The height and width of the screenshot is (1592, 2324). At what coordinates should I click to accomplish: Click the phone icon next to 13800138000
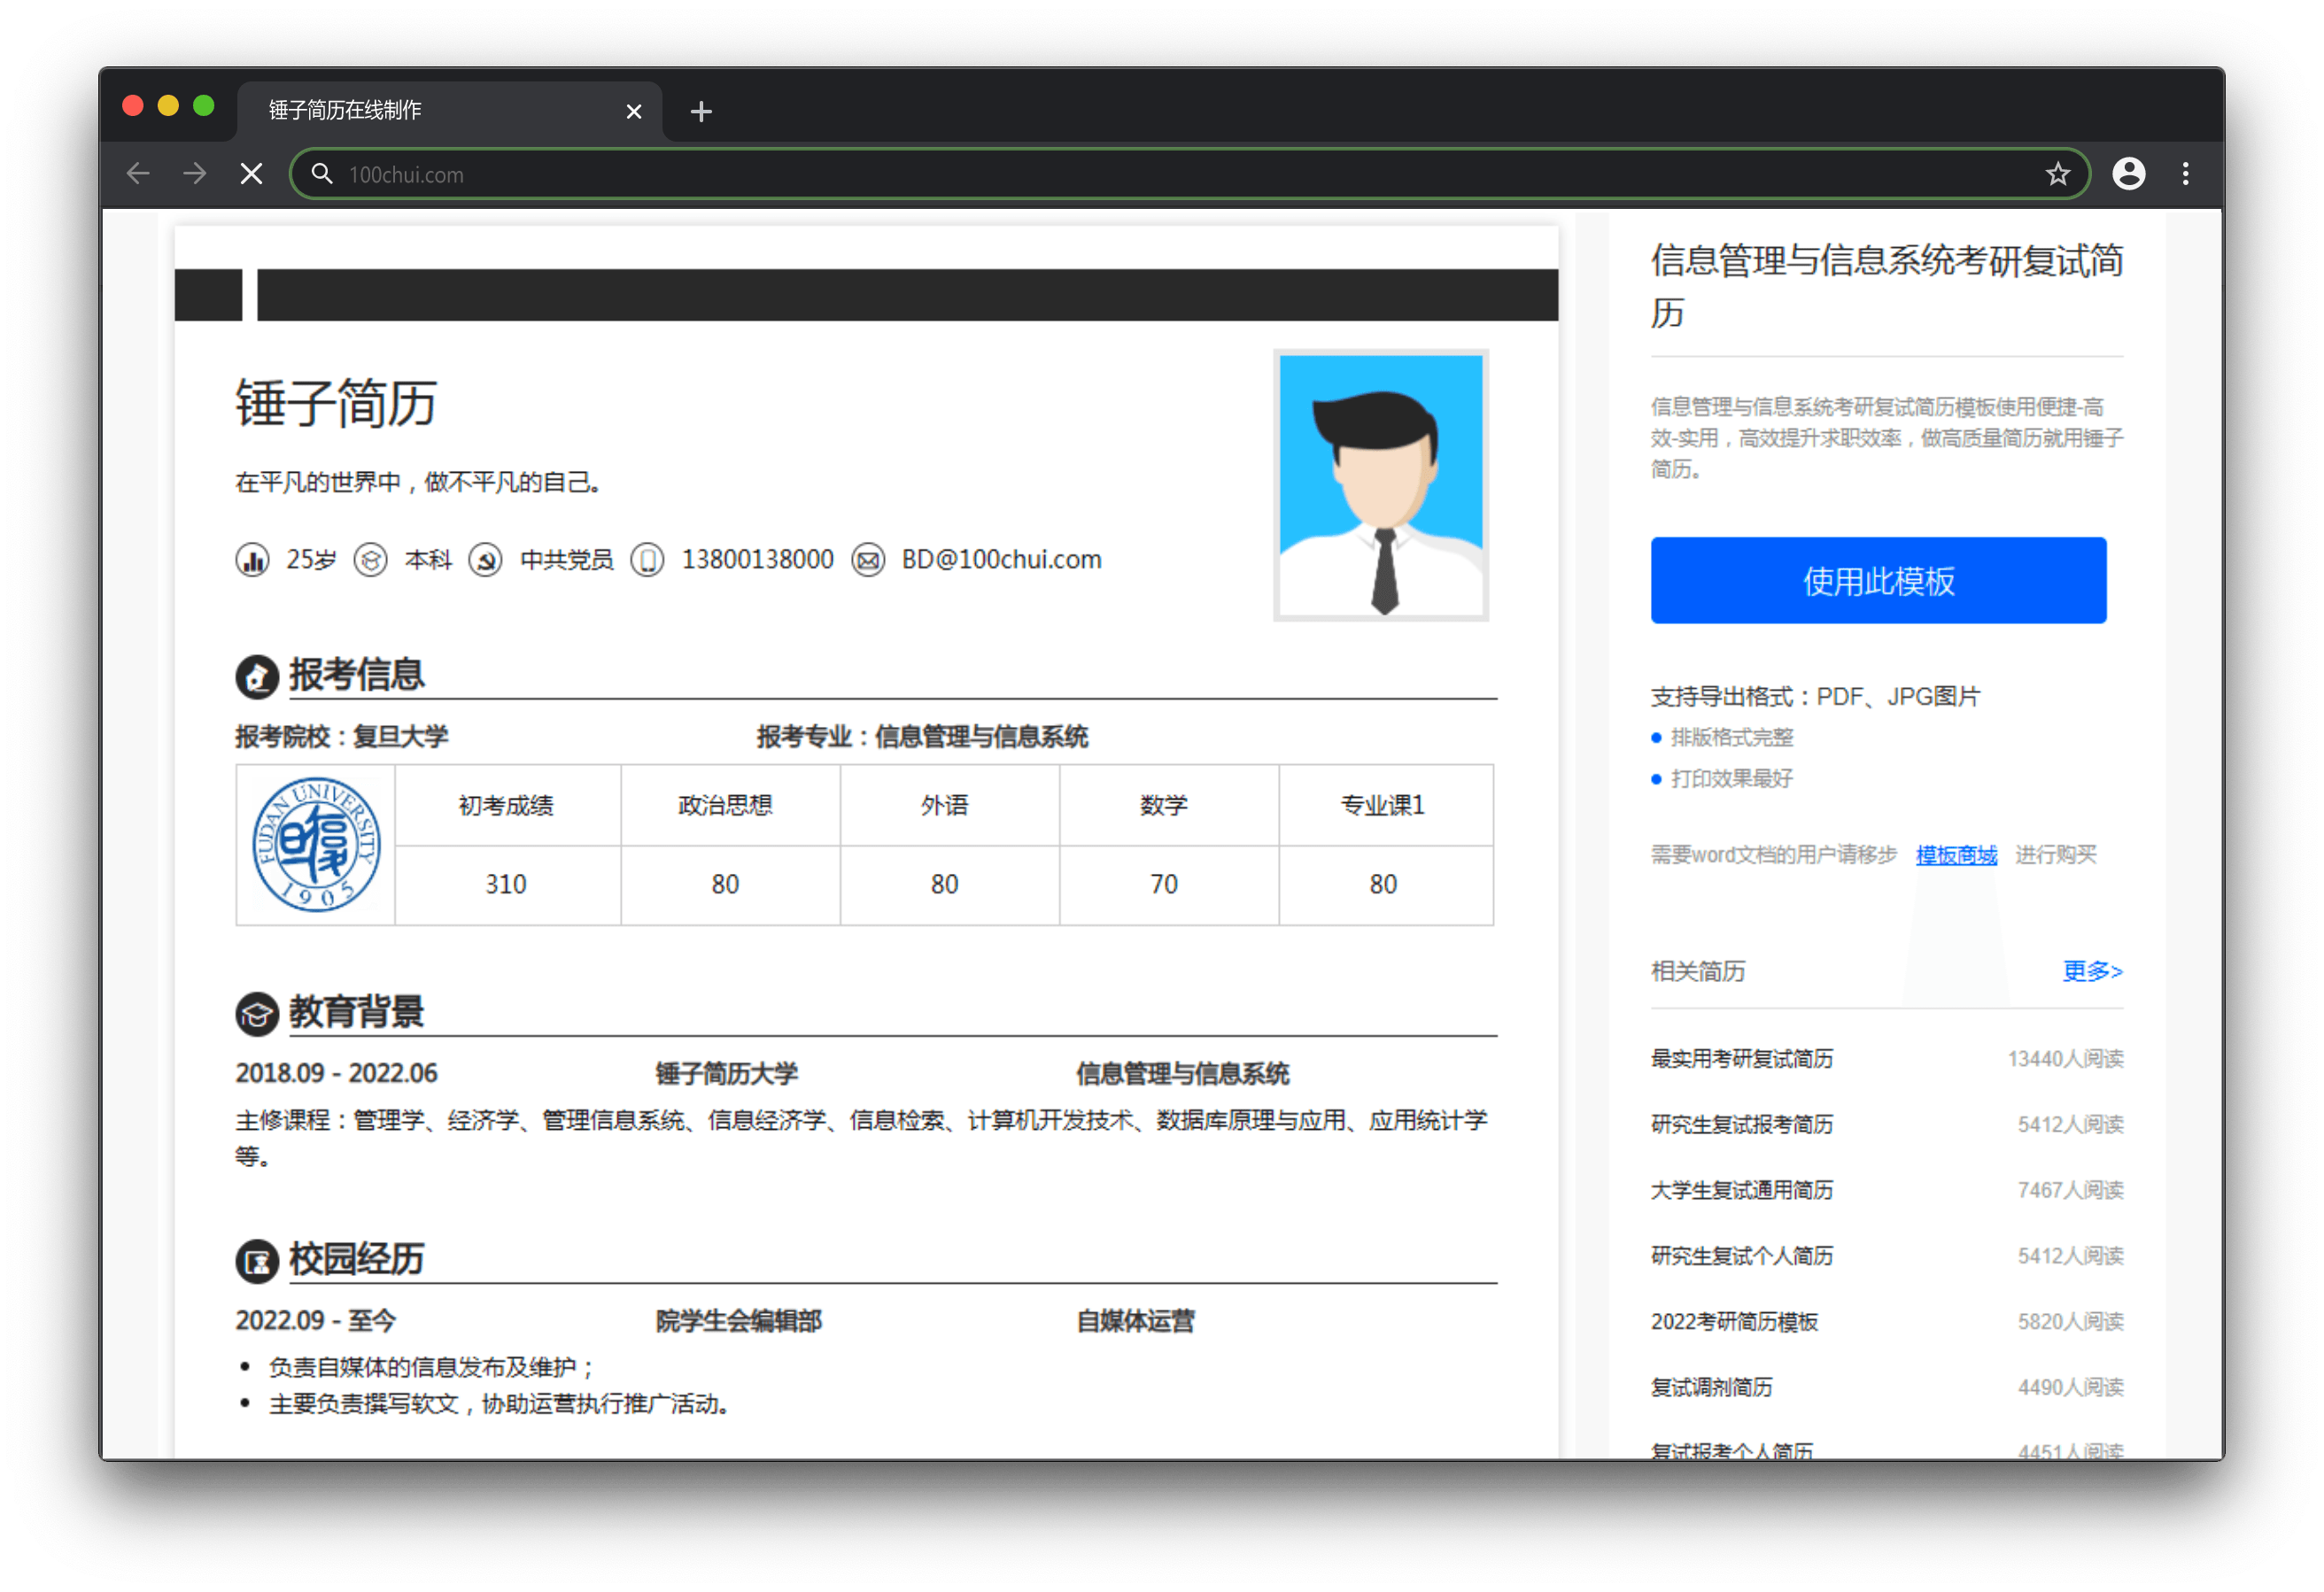tap(647, 560)
